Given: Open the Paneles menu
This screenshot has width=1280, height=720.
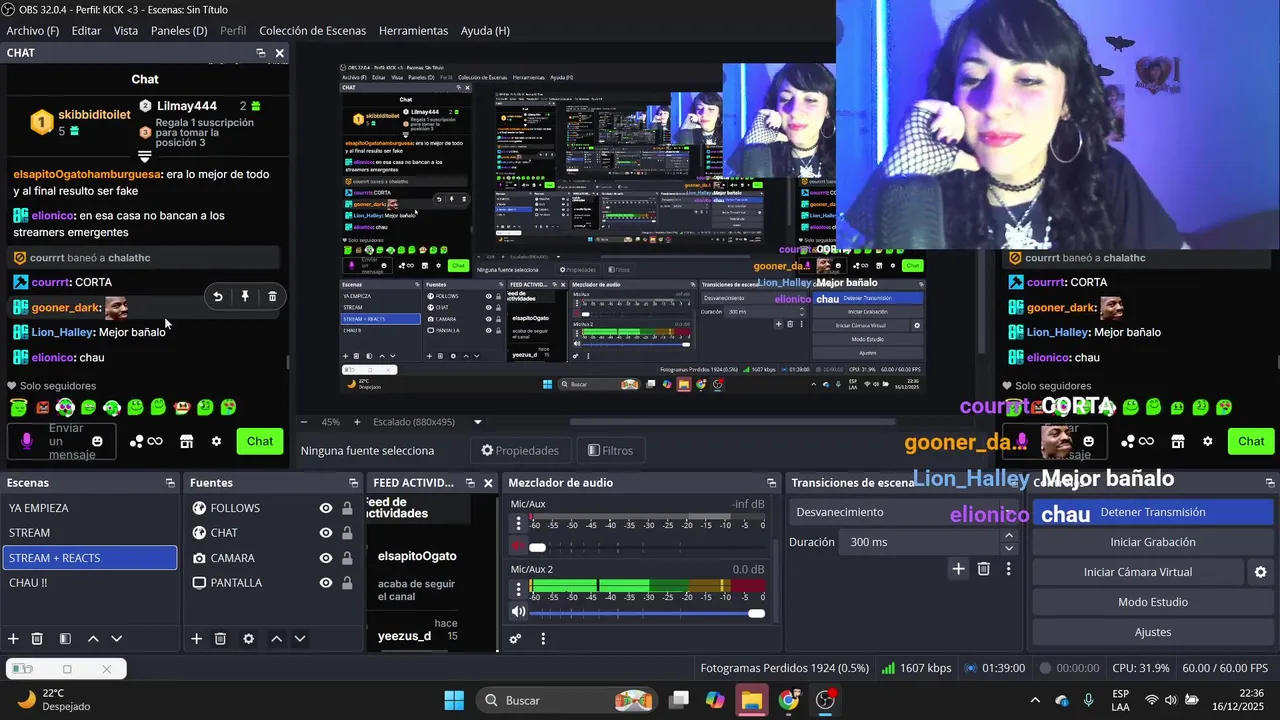Looking at the screenshot, I should (179, 31).
